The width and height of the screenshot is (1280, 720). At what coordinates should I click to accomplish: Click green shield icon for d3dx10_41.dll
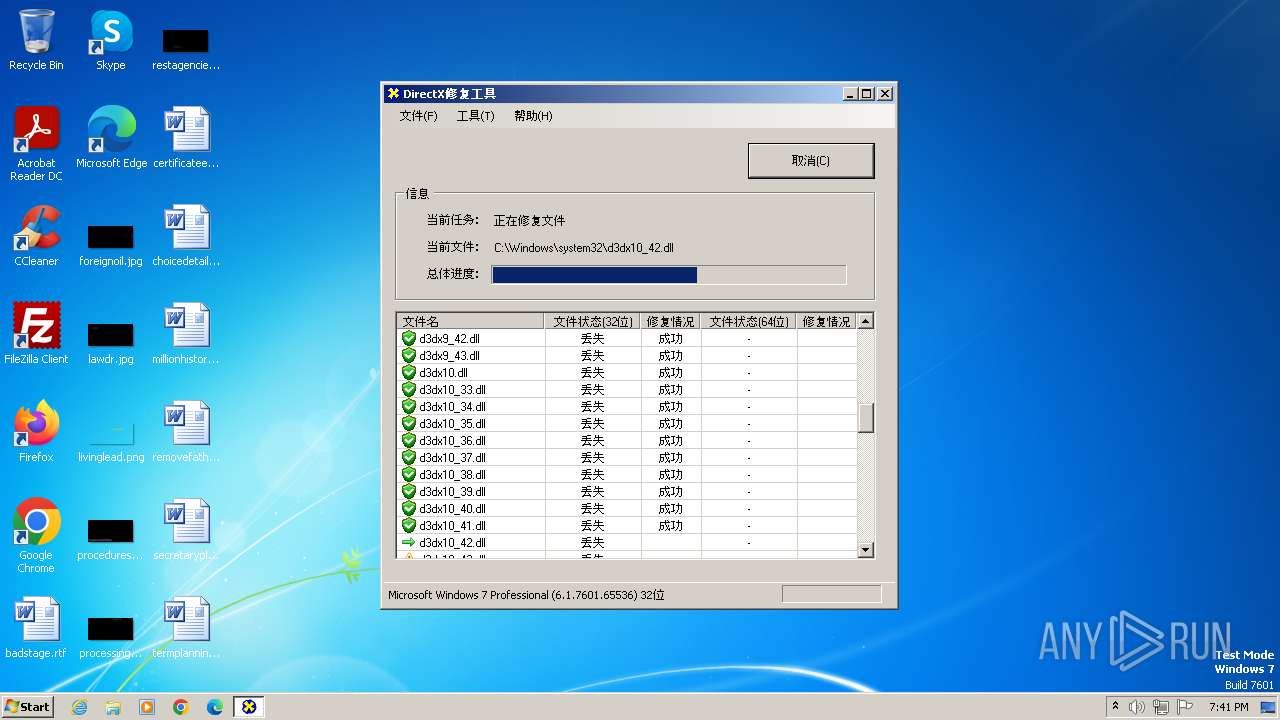[x=409, y=526]
